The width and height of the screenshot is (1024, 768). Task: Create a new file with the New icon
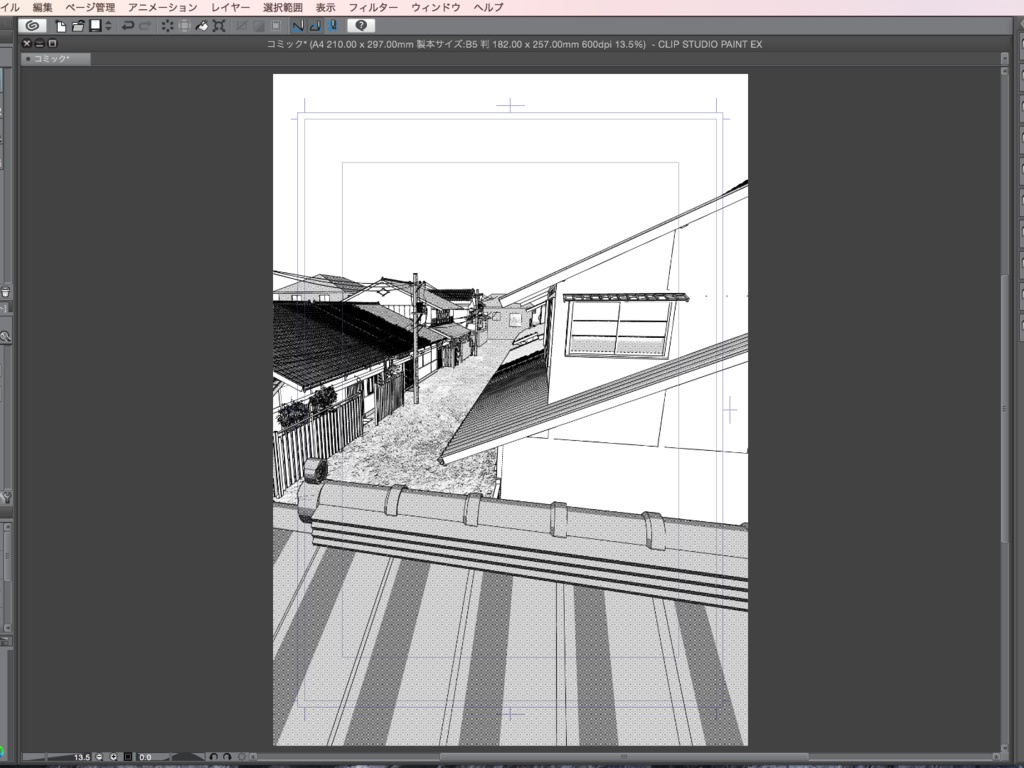[59, 26]
